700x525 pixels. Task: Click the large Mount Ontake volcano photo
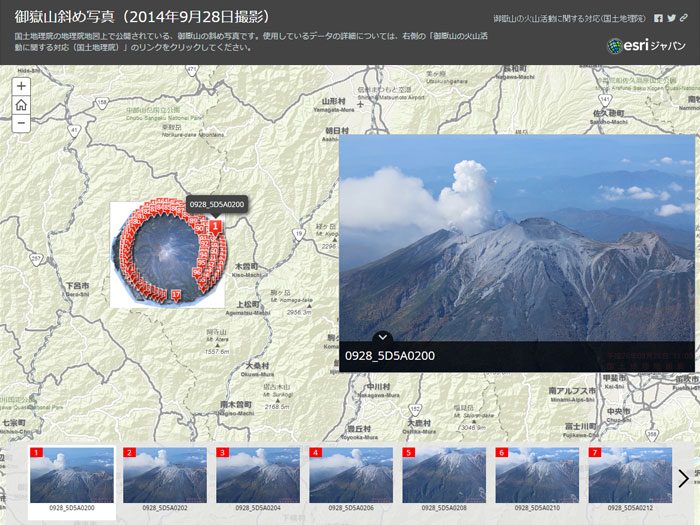pyautogui.click(x=516, y=240)
